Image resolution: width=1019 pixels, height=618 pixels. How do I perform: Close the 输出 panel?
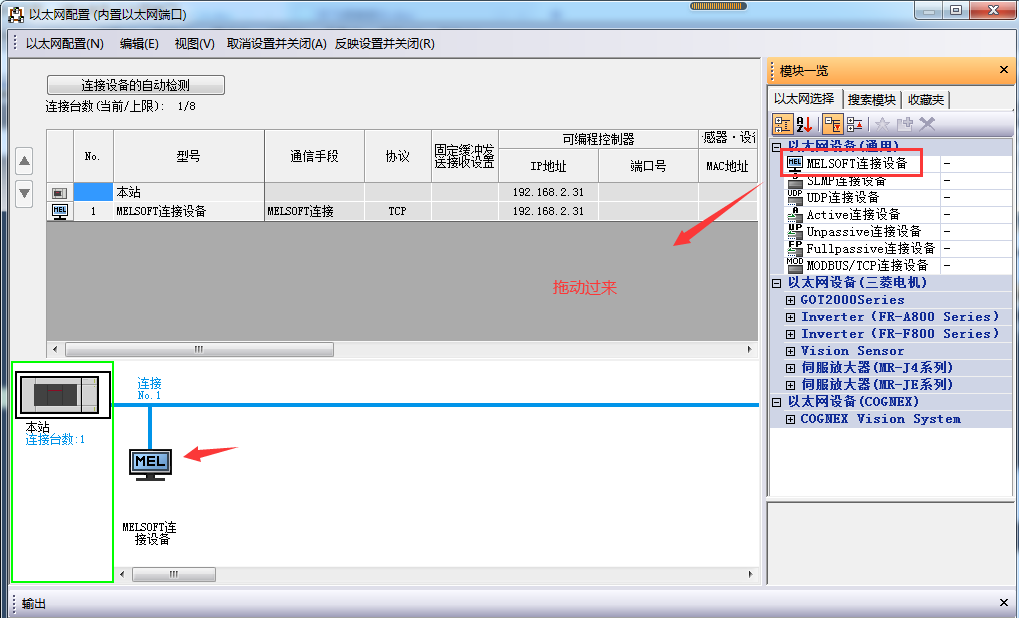click(x=1003, y=602)
